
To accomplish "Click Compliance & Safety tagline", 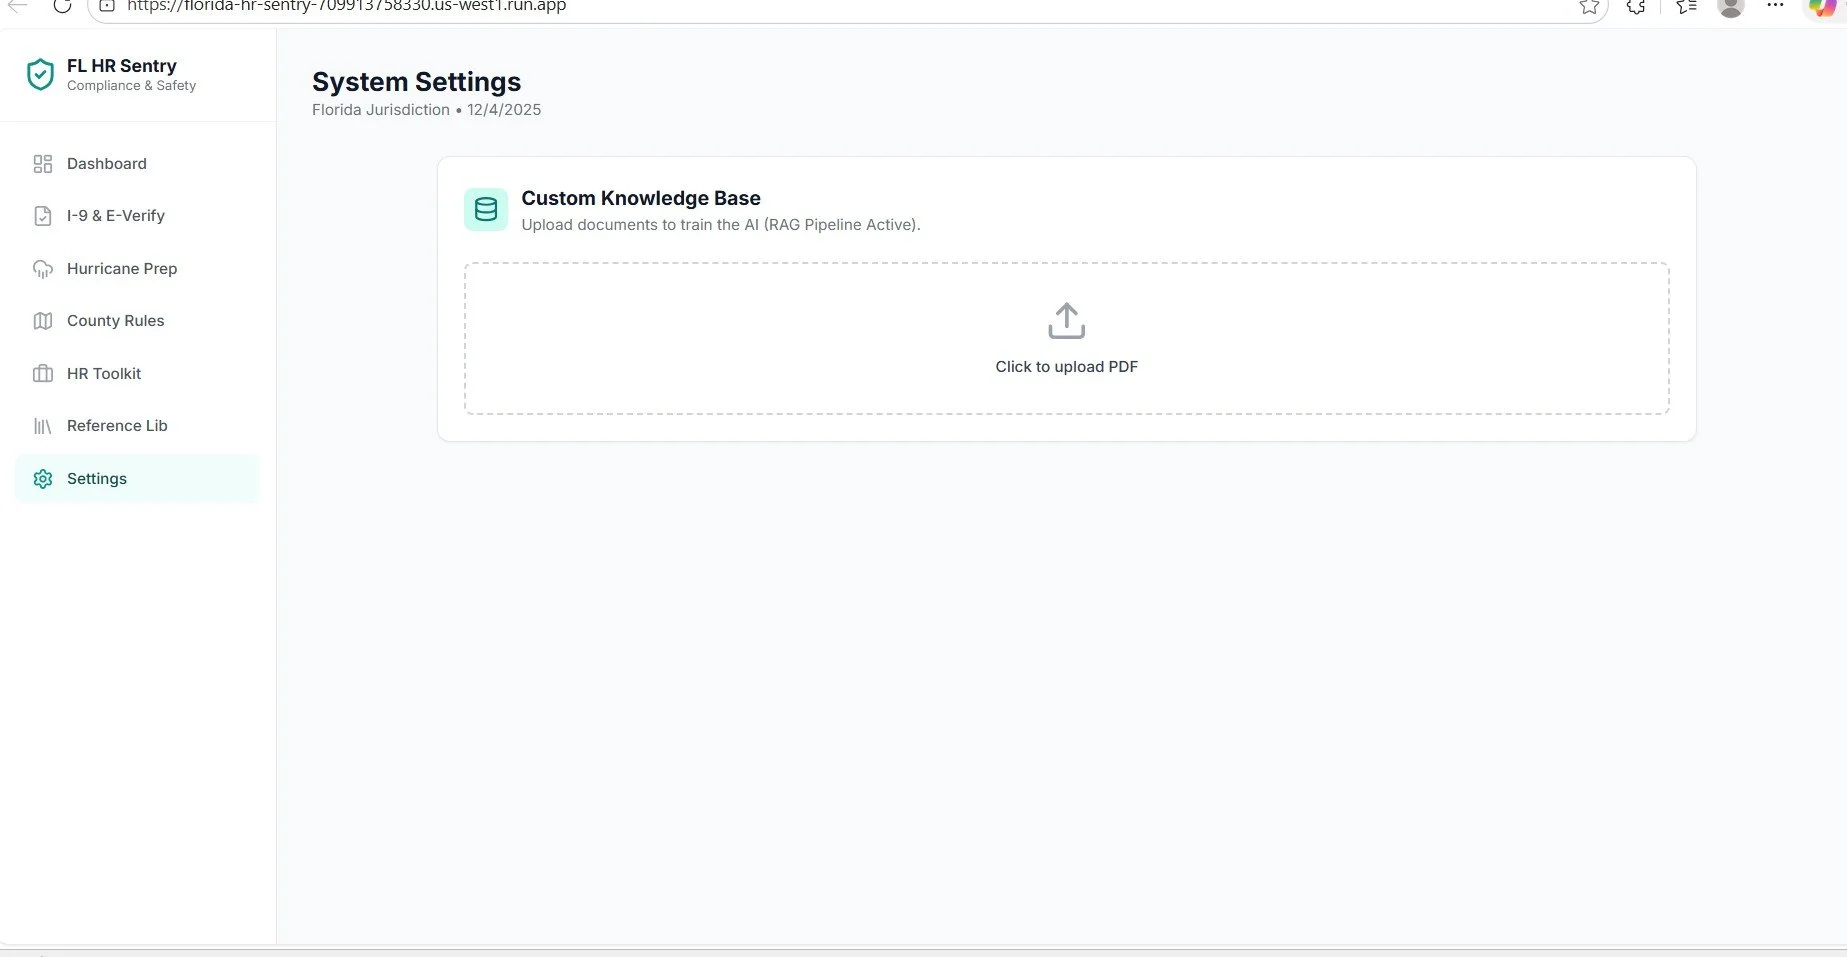I will (131, 86).
